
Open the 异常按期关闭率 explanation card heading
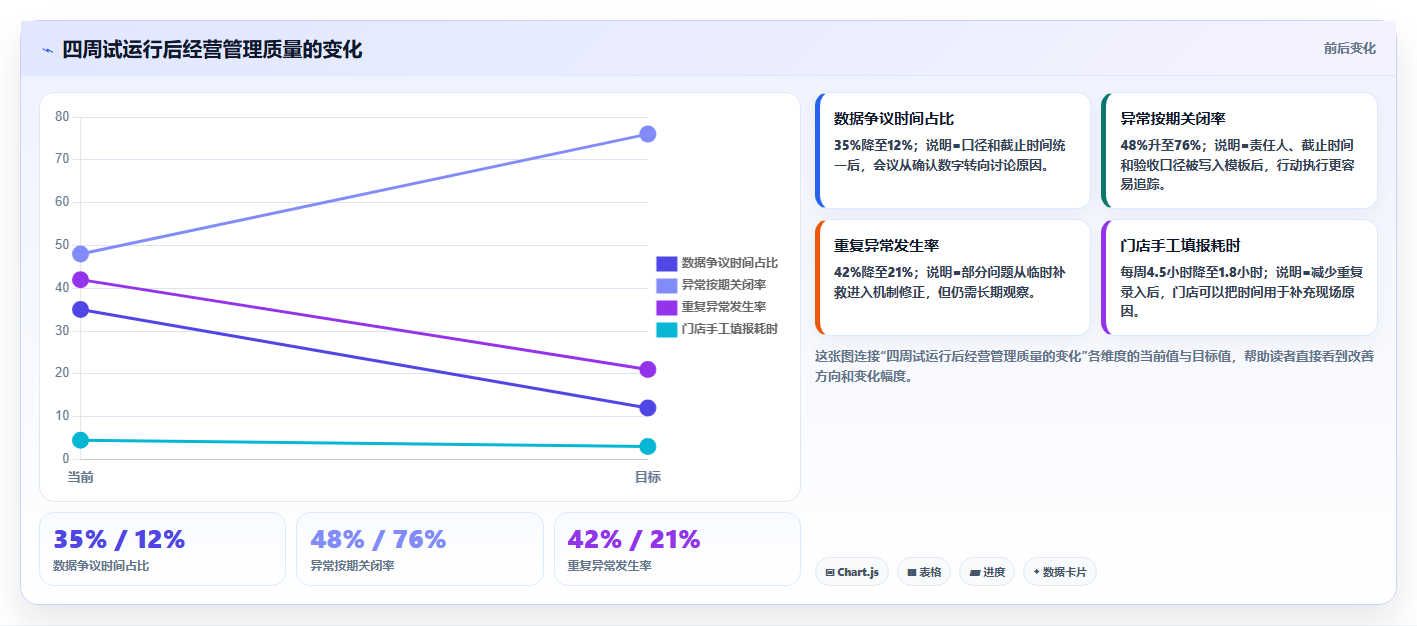[x=1173, y=118]
